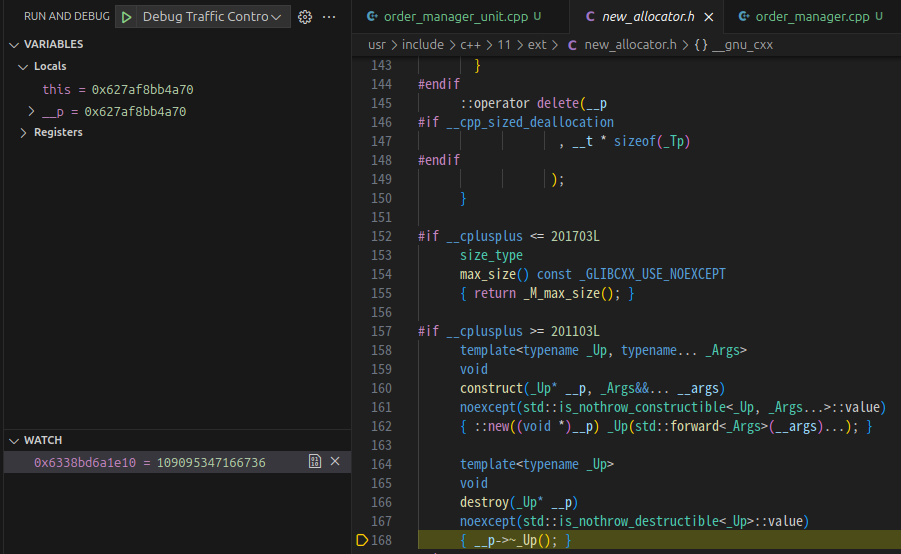The image size is (901, 554).
Task: Click line number 160 in gutter
Action: tap(381, 388)
